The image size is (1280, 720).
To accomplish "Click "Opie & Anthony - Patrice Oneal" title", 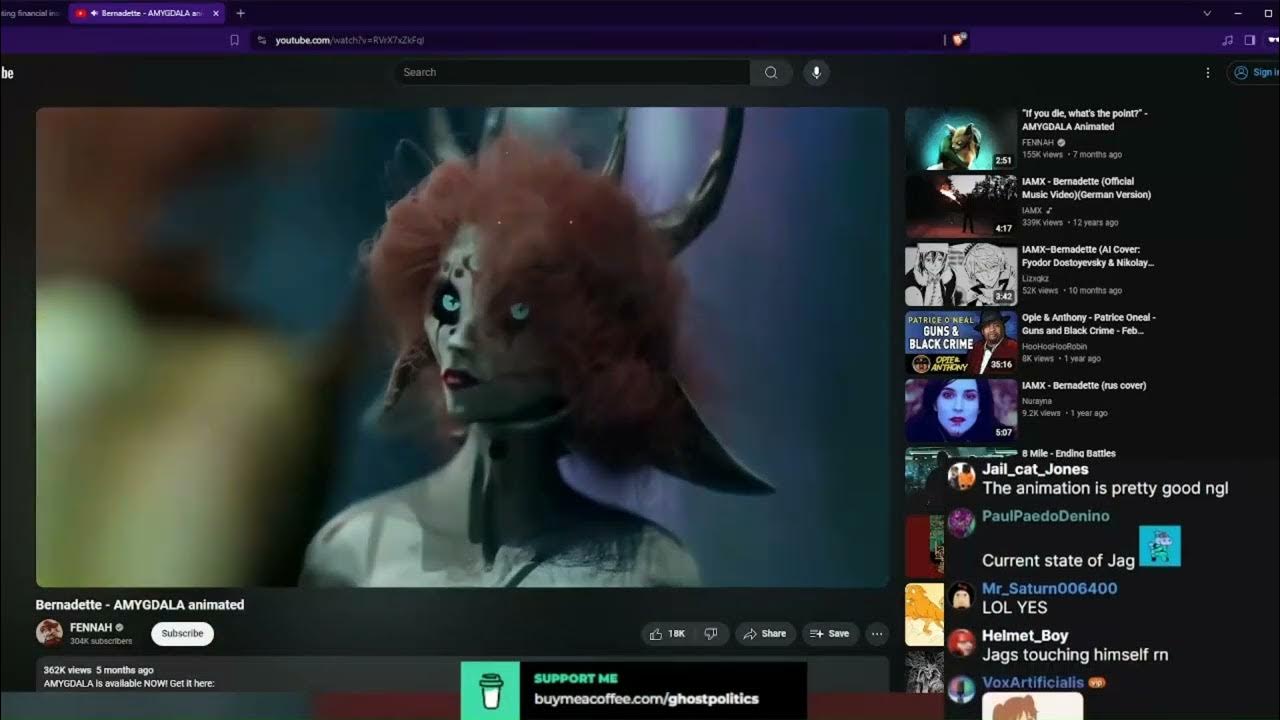I will (x=1089, y=324).
